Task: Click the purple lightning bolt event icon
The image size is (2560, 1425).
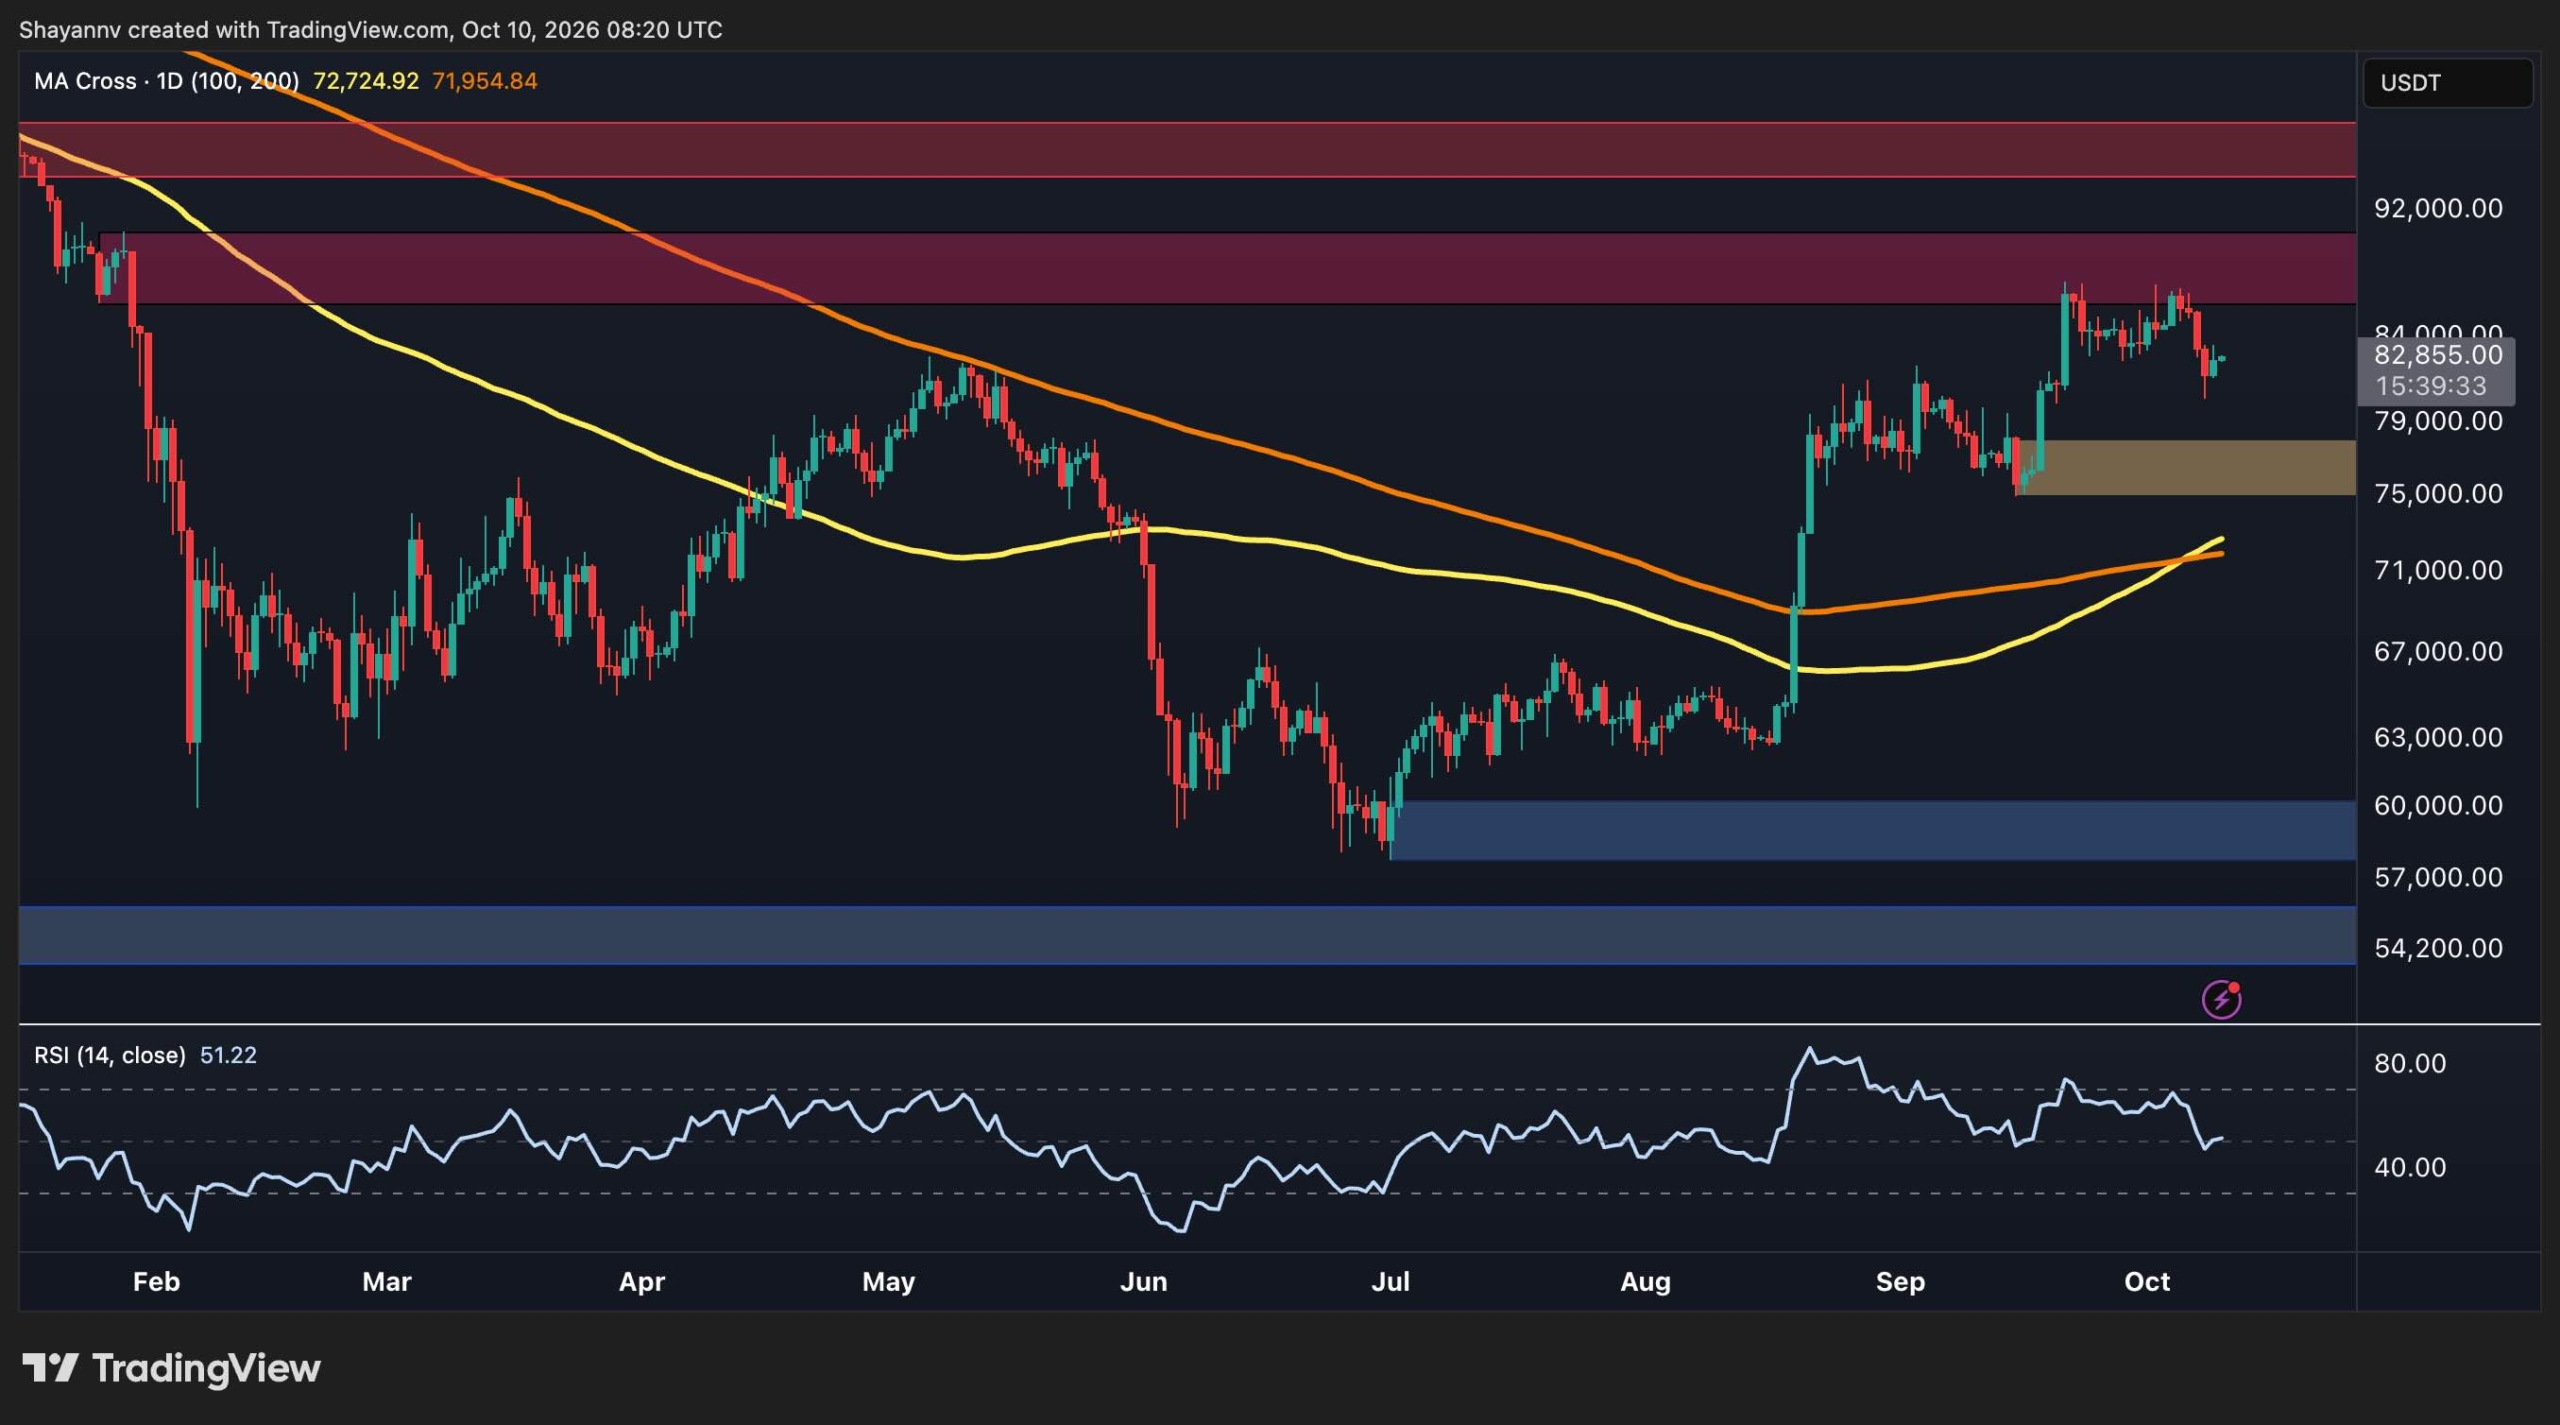Action: click(x=2221, y=998)
